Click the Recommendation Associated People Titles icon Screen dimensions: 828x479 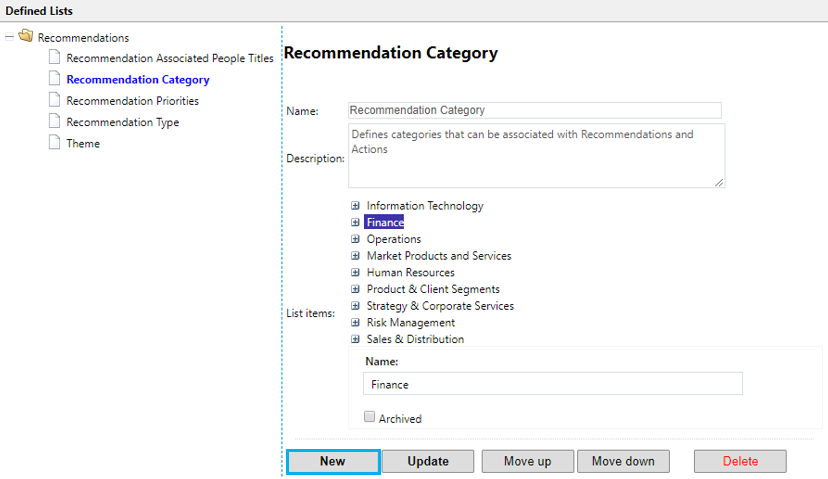(x=55, y=58)
